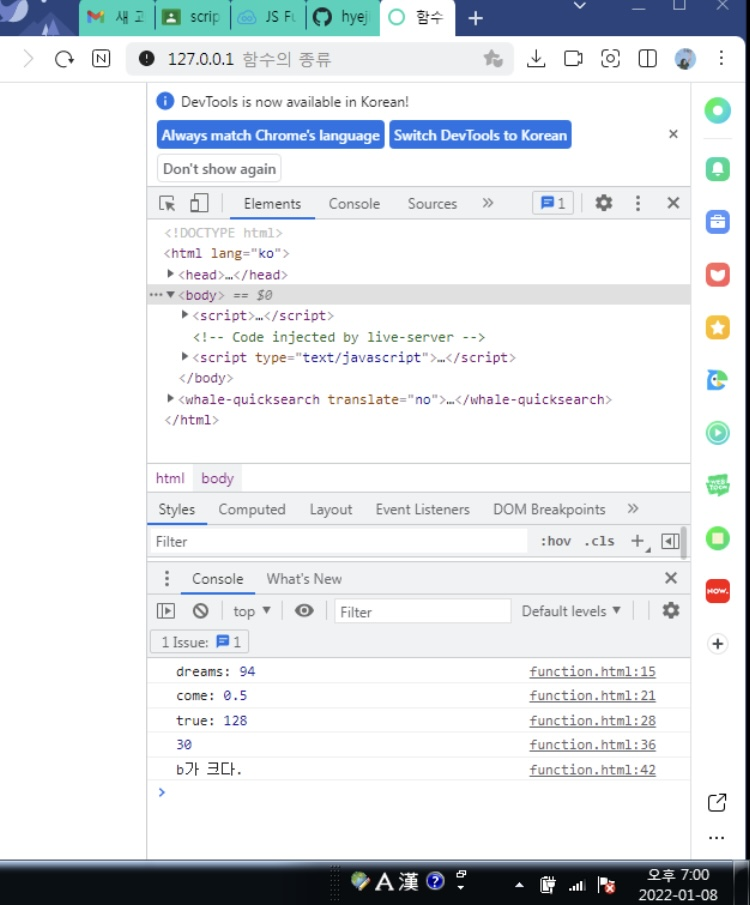This screenshot has height=905, width=750.
Task: Open the green play button sidebar icon
Action: (x=718, y=433)
